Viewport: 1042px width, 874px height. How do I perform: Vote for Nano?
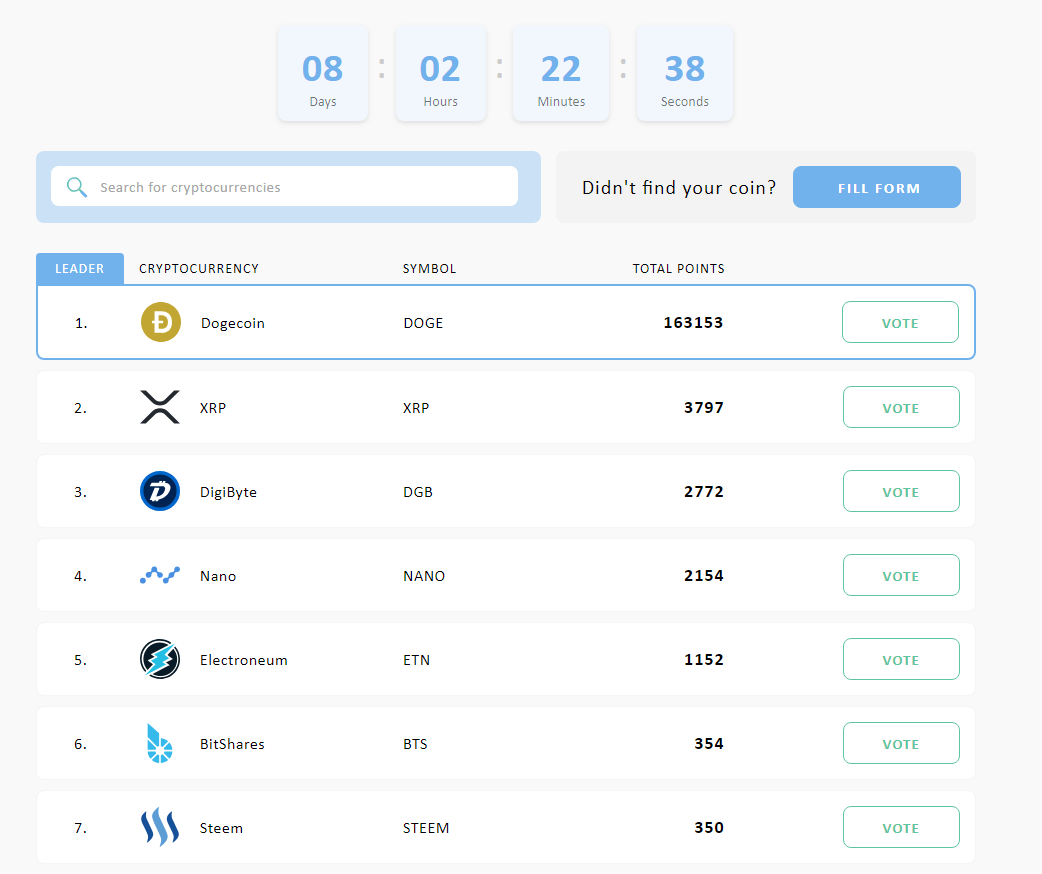[x=901, y=575]
